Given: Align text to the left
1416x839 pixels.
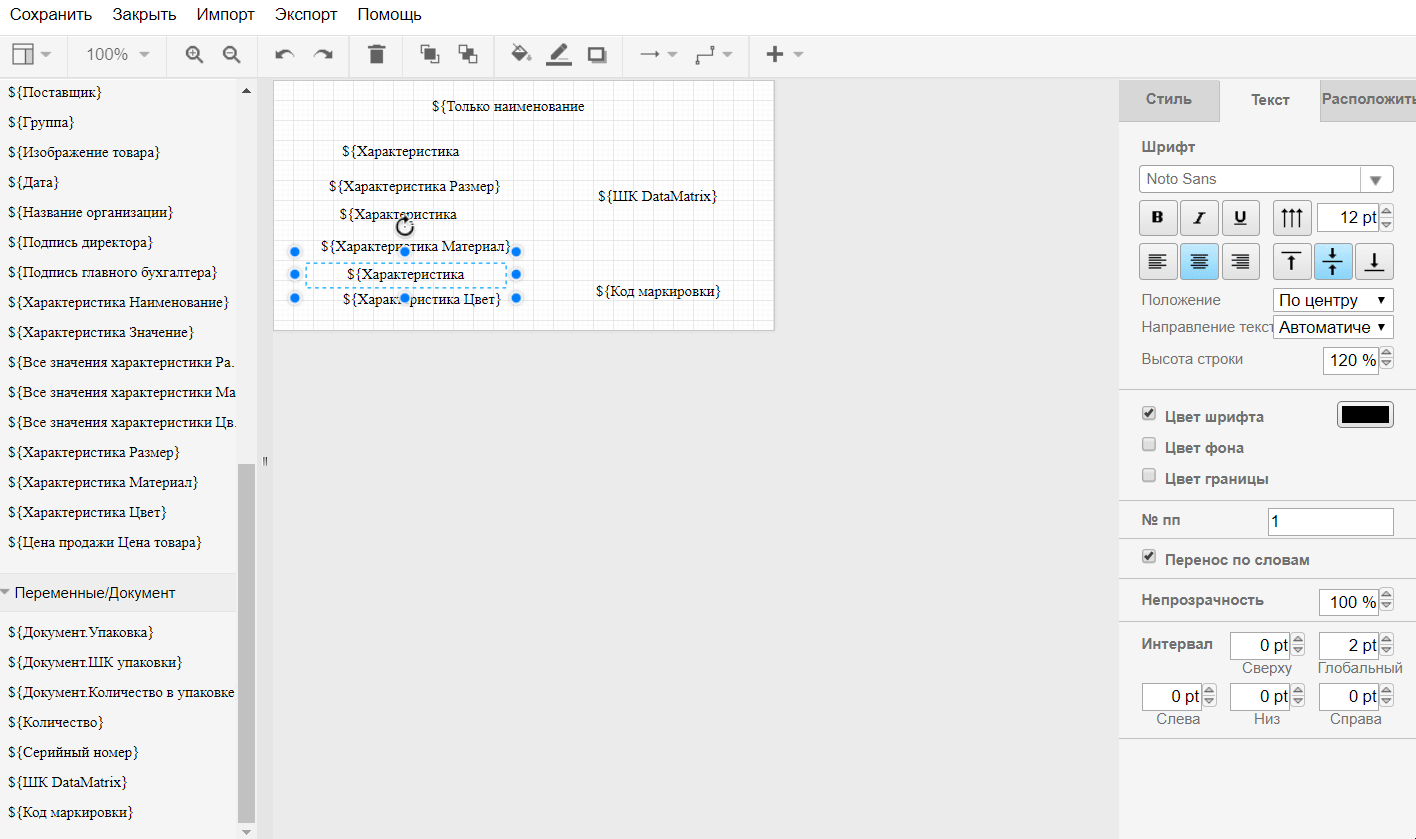Looking at the screenshot, I should tap(1158, 262).
